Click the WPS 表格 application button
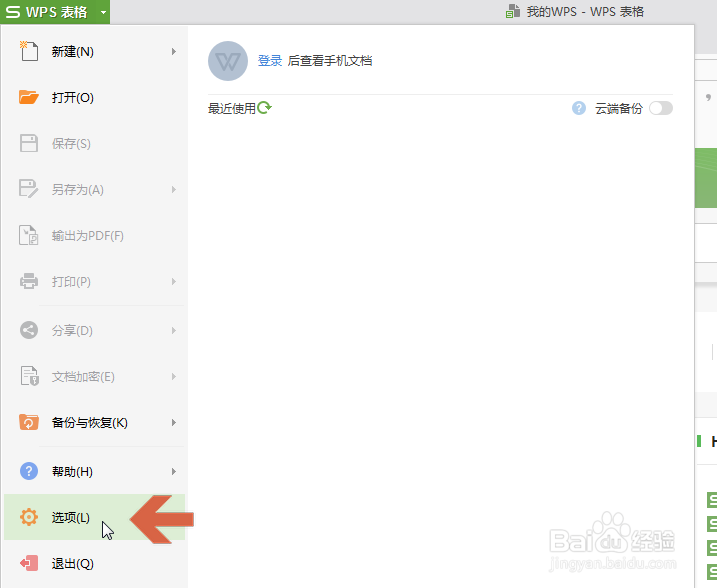 click(x=55, y=12)
